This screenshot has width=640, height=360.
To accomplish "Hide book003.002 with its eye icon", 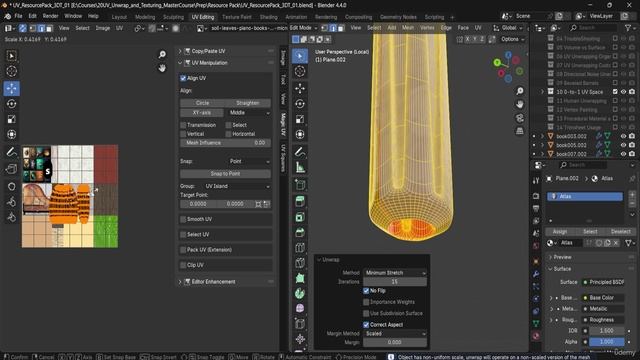I will click(x=623, y=136).
